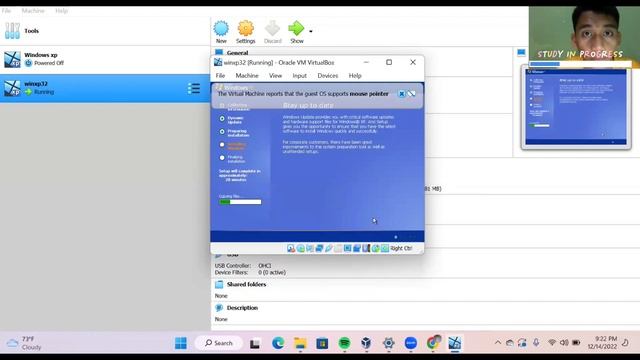Open Zoom from the taskbar
640x360 pixels.
point(411,343)
